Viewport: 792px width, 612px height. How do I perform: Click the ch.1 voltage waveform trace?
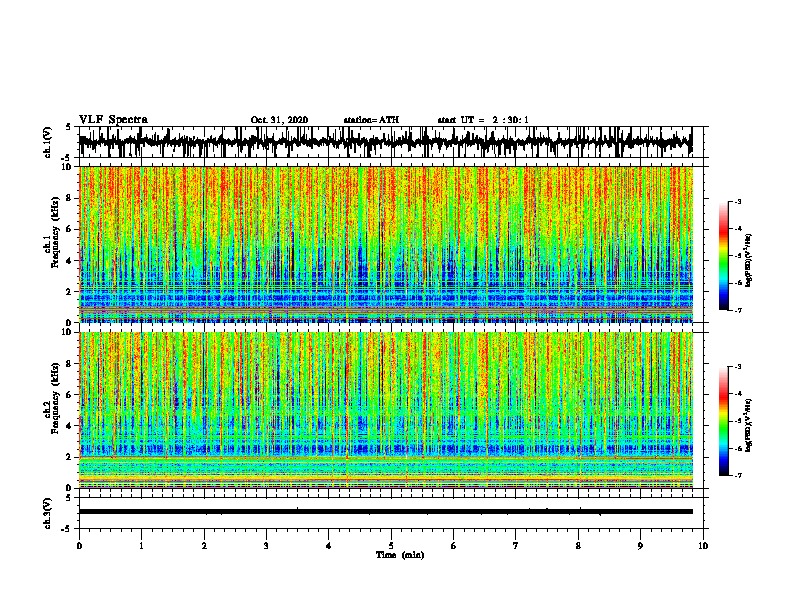point(386,142)
